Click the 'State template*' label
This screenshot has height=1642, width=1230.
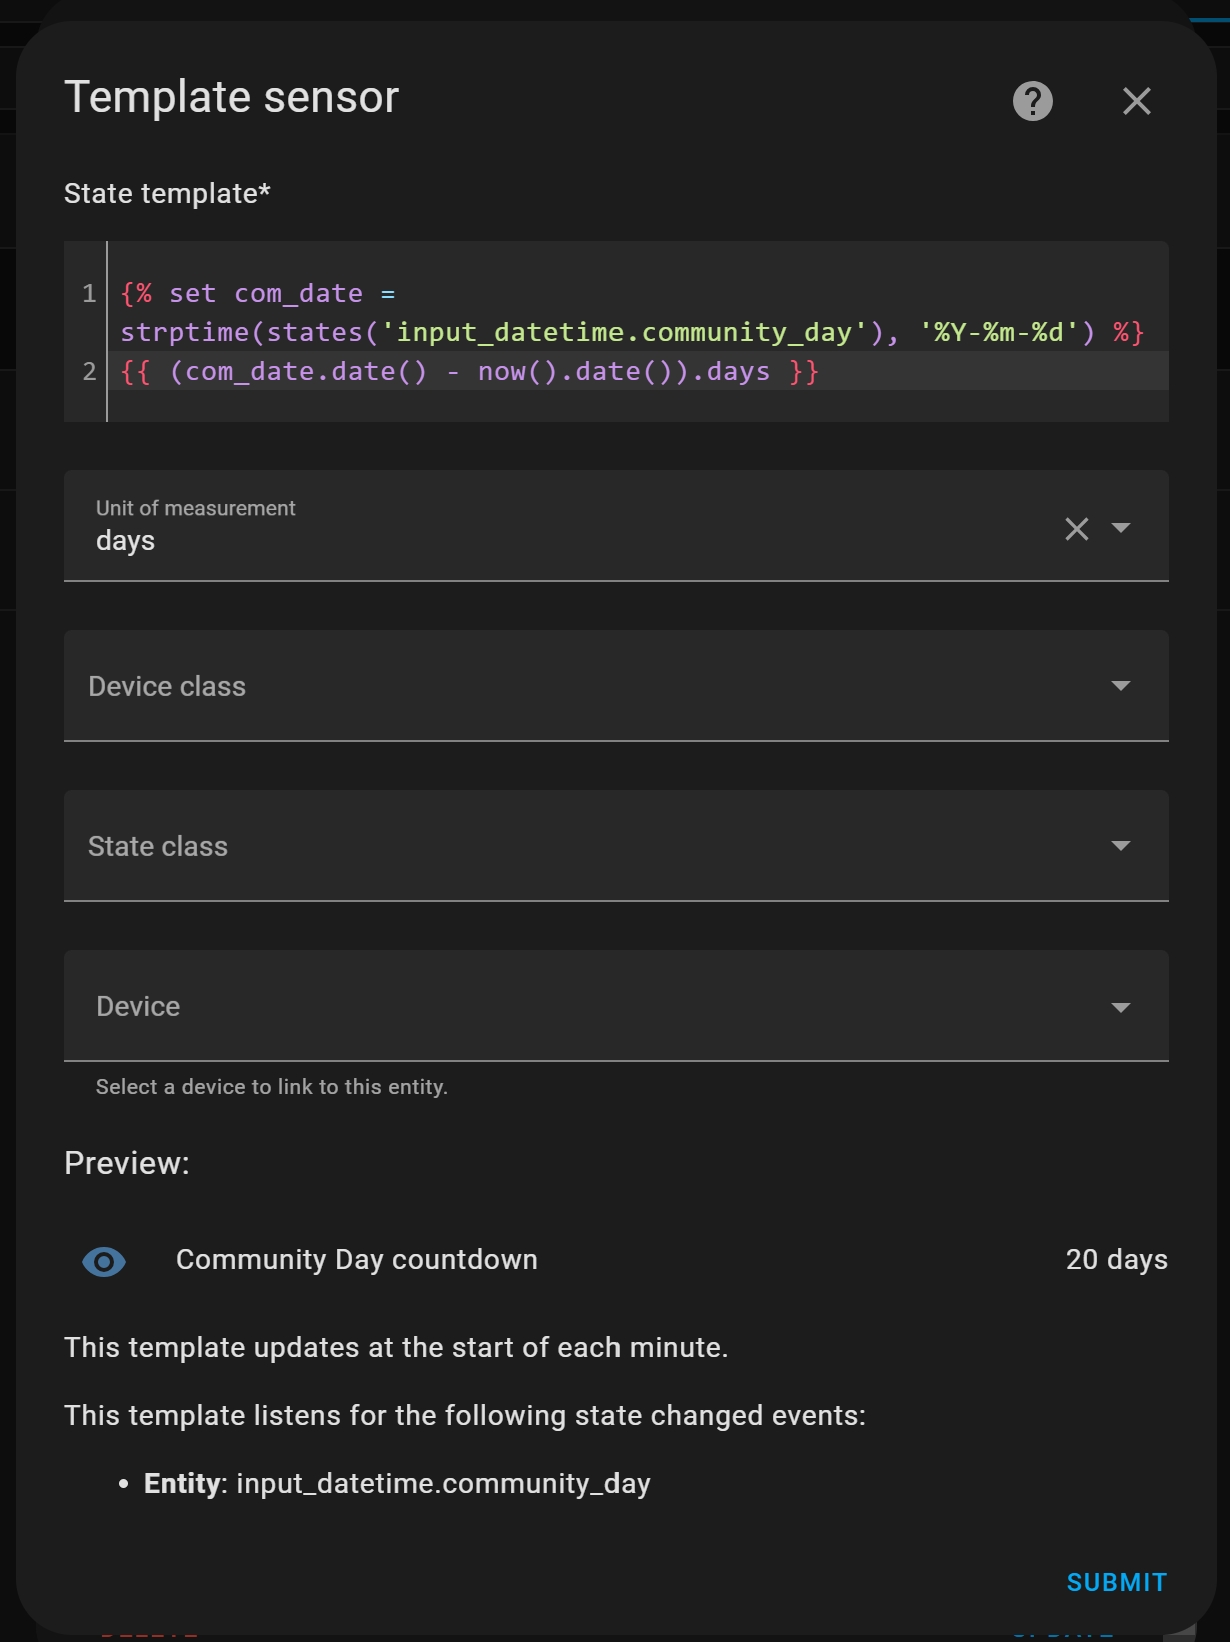pyautogui.click(x=167, y=193)
